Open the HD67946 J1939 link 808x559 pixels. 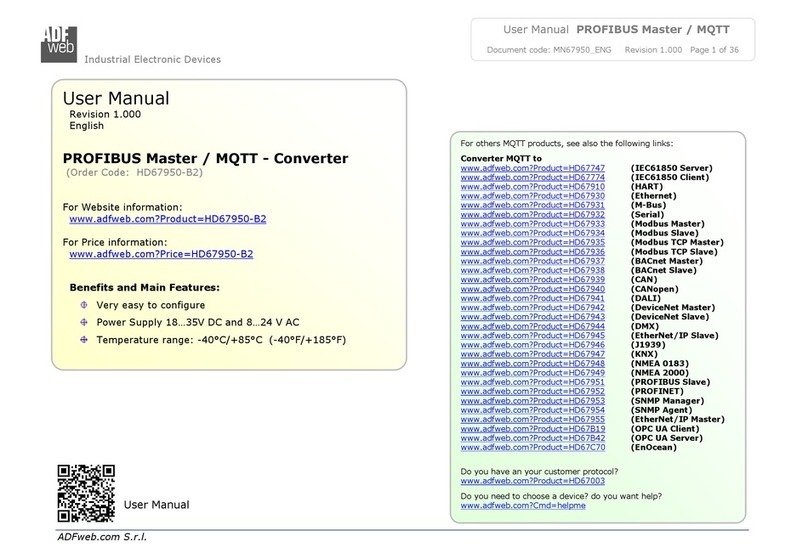tap(533, 345)
